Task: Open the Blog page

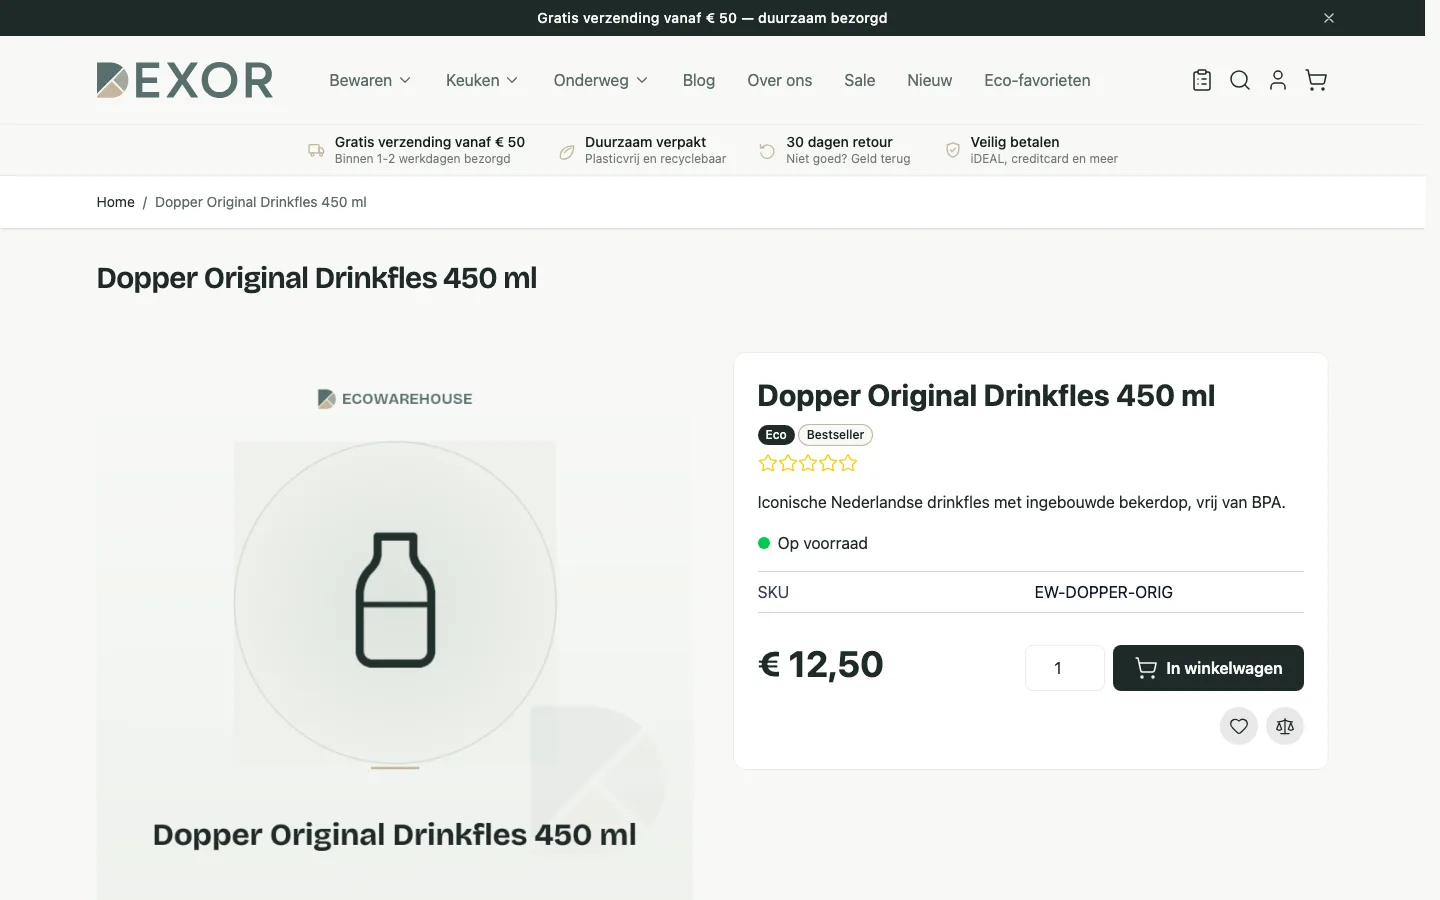Action: (x=699, y=80)
